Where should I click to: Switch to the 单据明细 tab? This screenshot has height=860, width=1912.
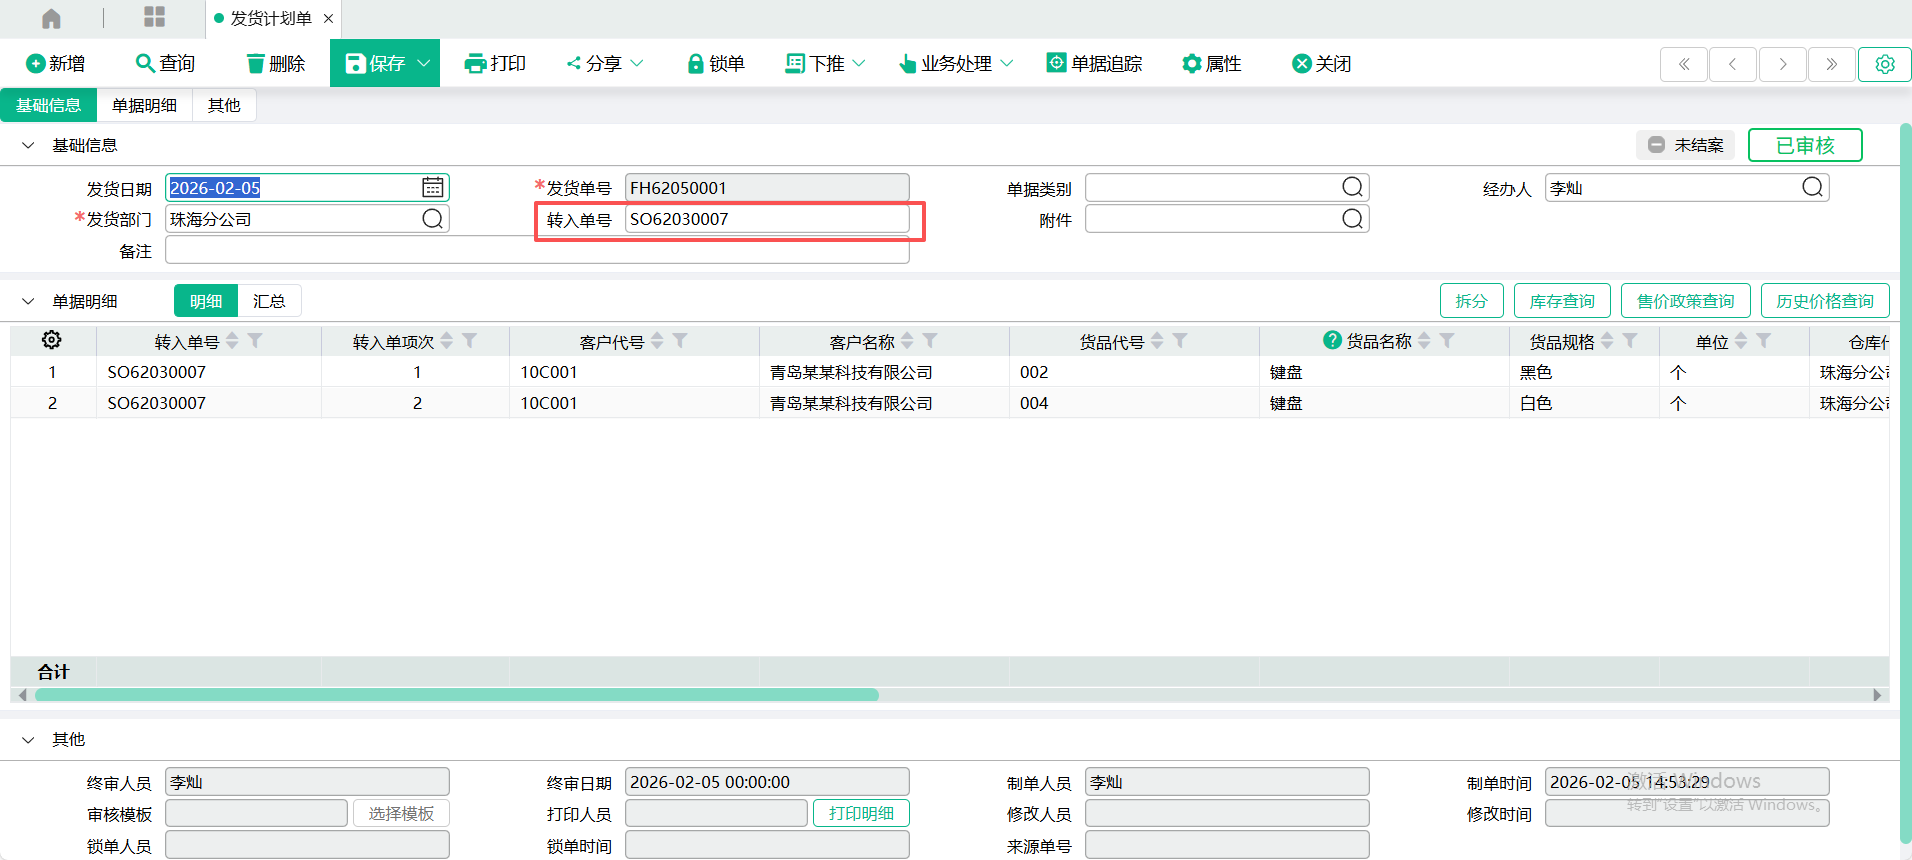pos(144,105)
